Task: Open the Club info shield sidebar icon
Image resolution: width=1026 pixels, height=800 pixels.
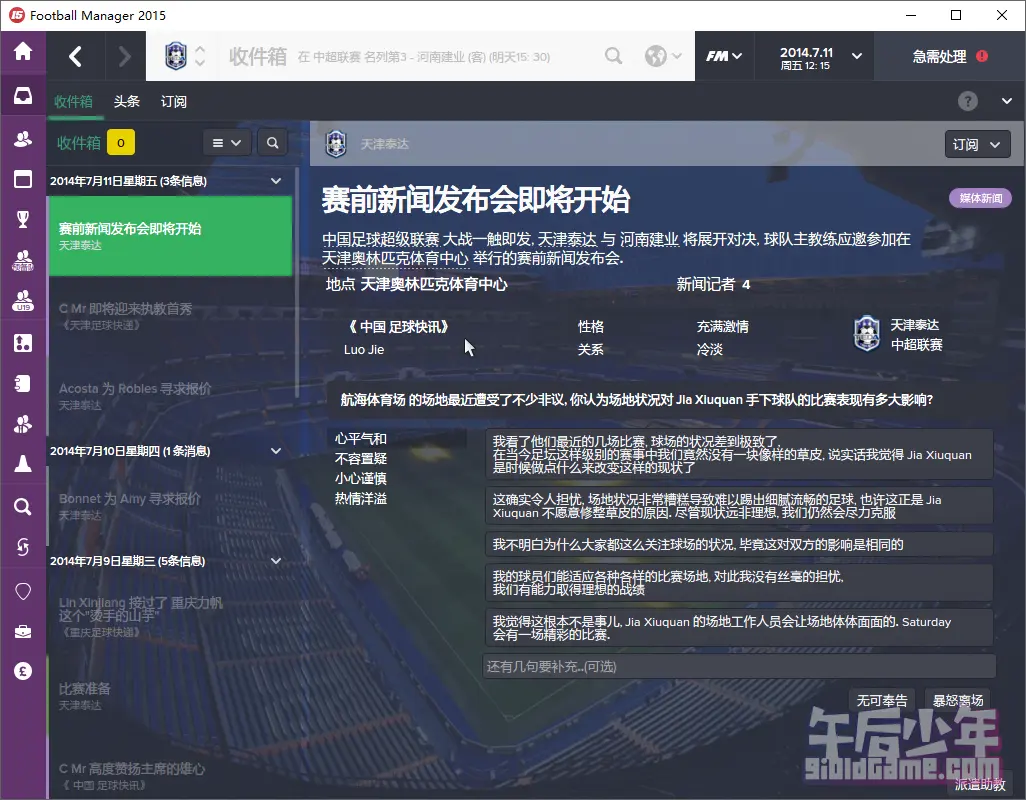Action: [23, 591]
